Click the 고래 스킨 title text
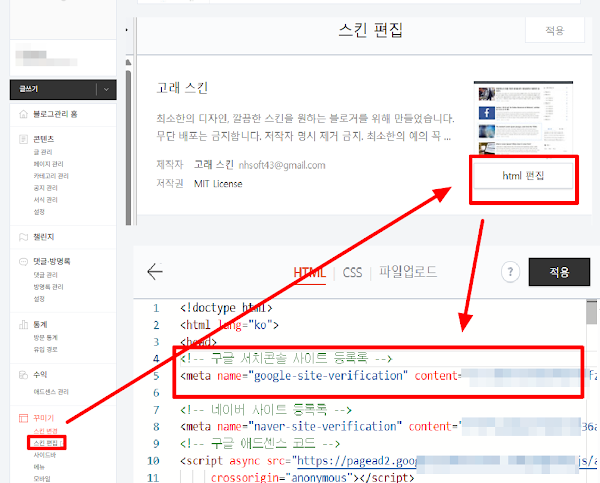This screenshot has width=600, height=483. point(182,88)
